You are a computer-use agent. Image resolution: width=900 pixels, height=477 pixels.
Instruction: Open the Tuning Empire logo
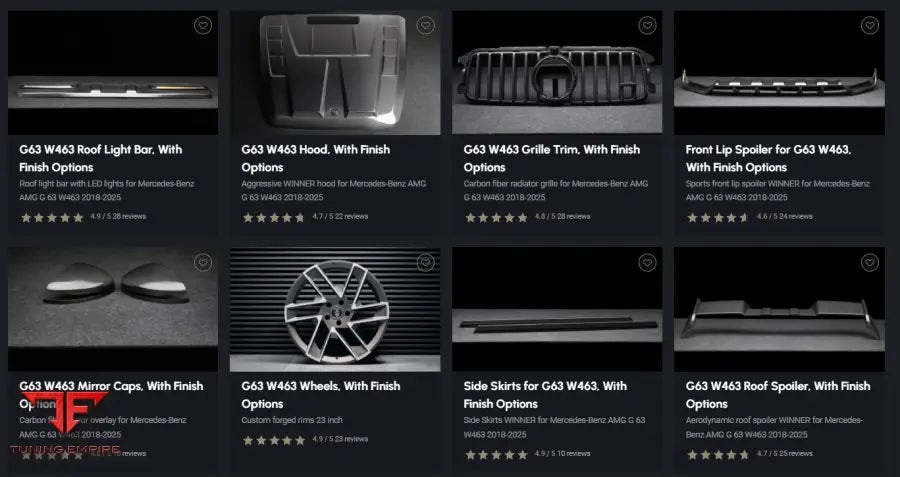[x=65, y=424]
